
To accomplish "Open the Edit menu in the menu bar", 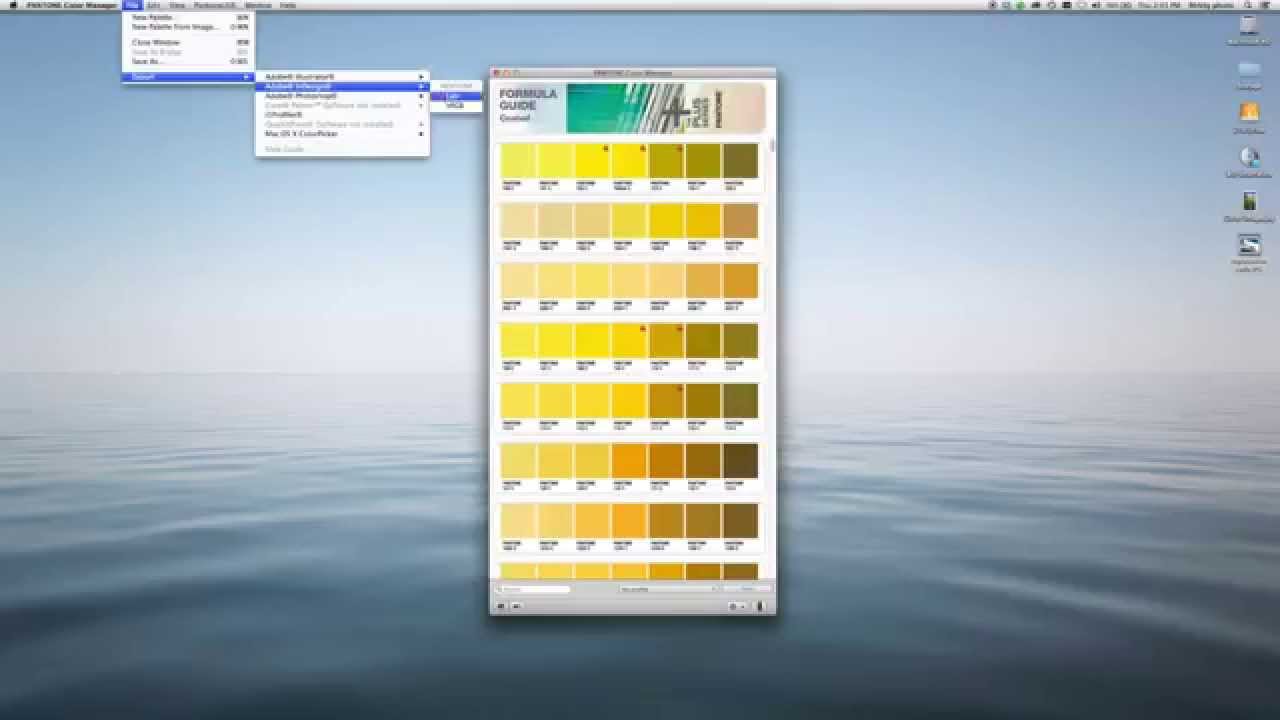I will [153, 5].
